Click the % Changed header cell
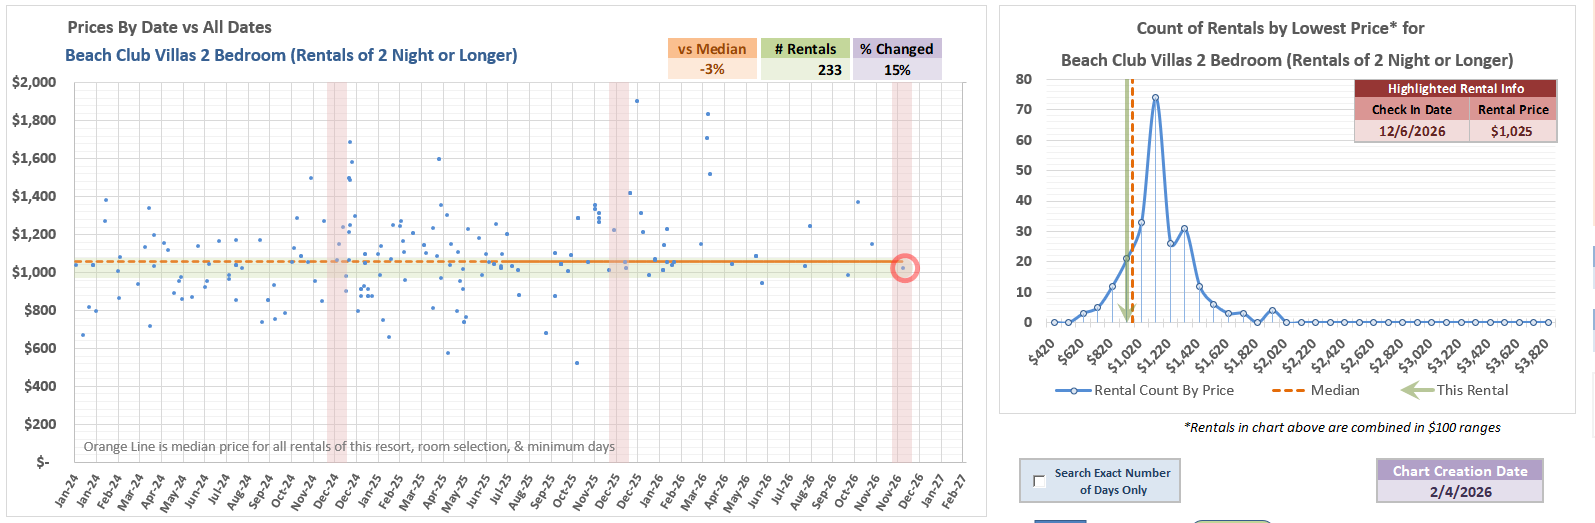Viewport: 1595px width, 523px height. tap(897, 49)
